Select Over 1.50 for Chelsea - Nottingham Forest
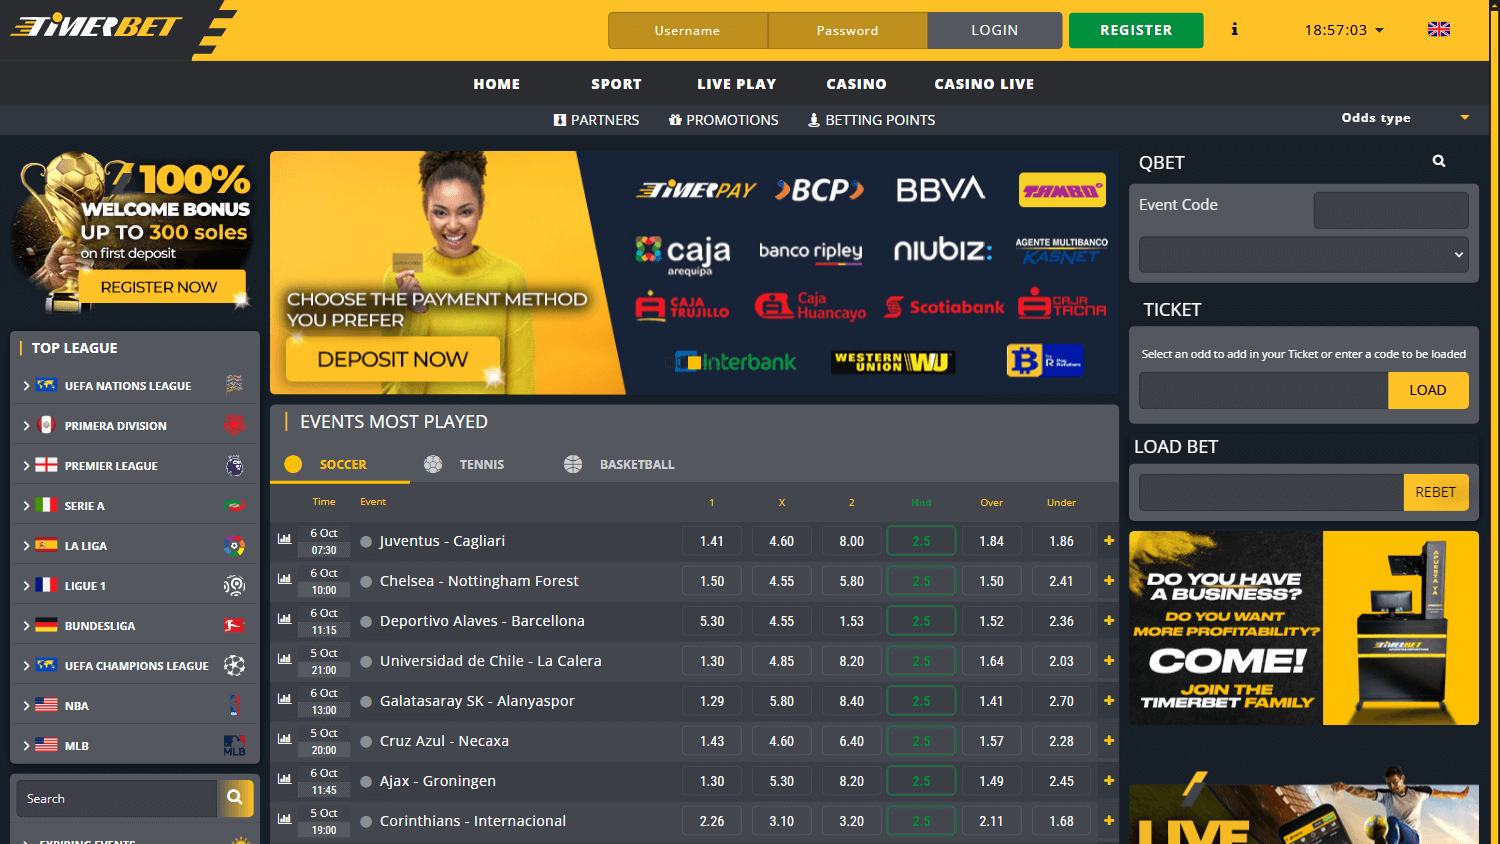The height and width of the screenshot is (844, 1500). click(x=992, y=581)
